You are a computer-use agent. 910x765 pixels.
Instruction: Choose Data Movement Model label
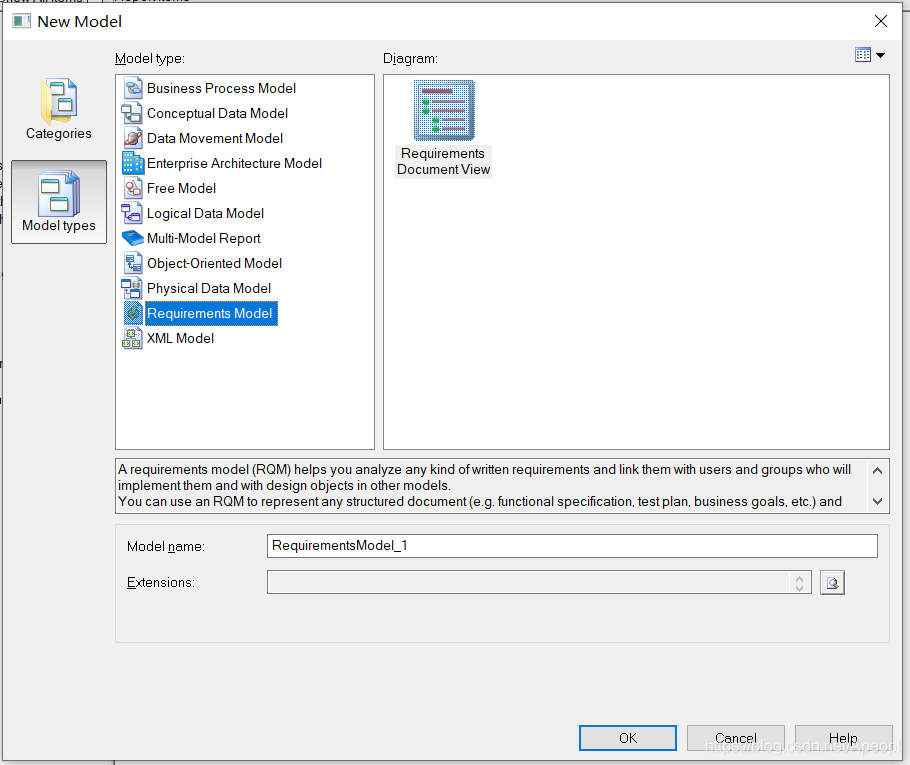tap(215, 138)
